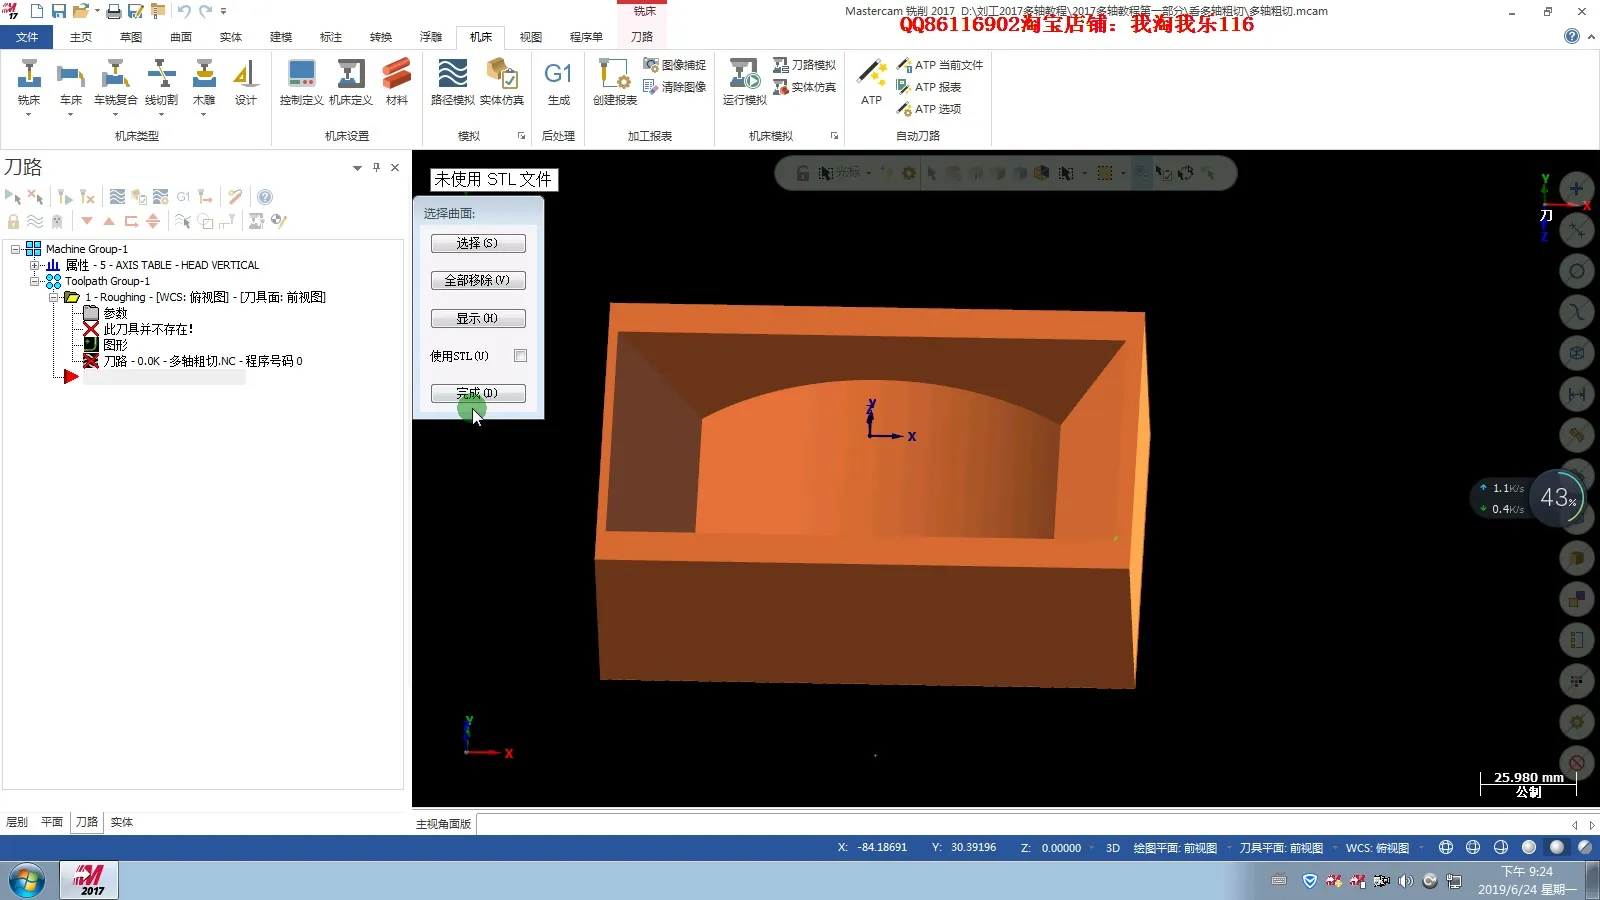Open the 车床 lathe machine icon

click(70, 80)
